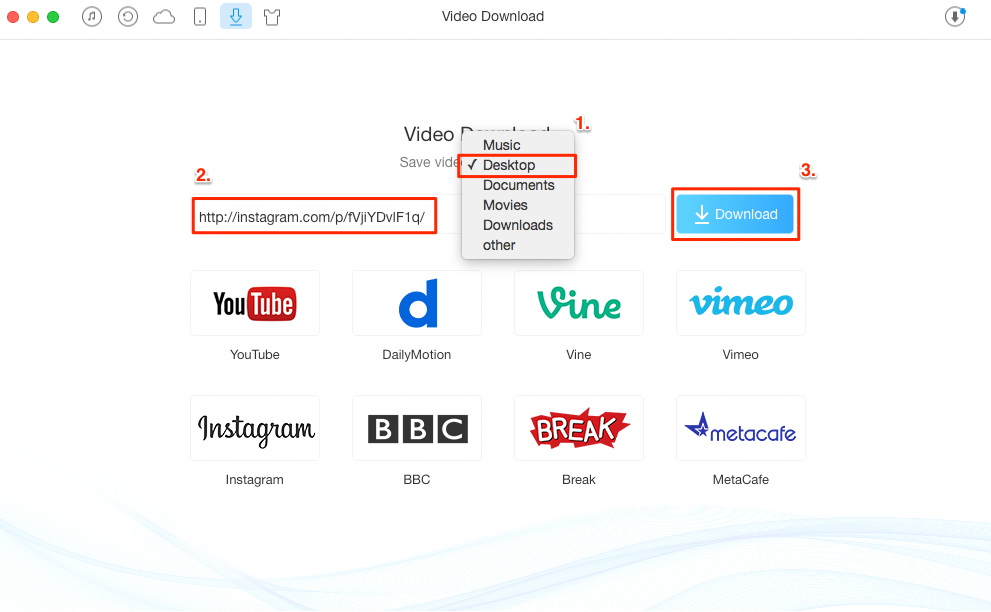Choose Documents in the save location menu
This screenshot has height=612, width=991.
tap(518, 185)
